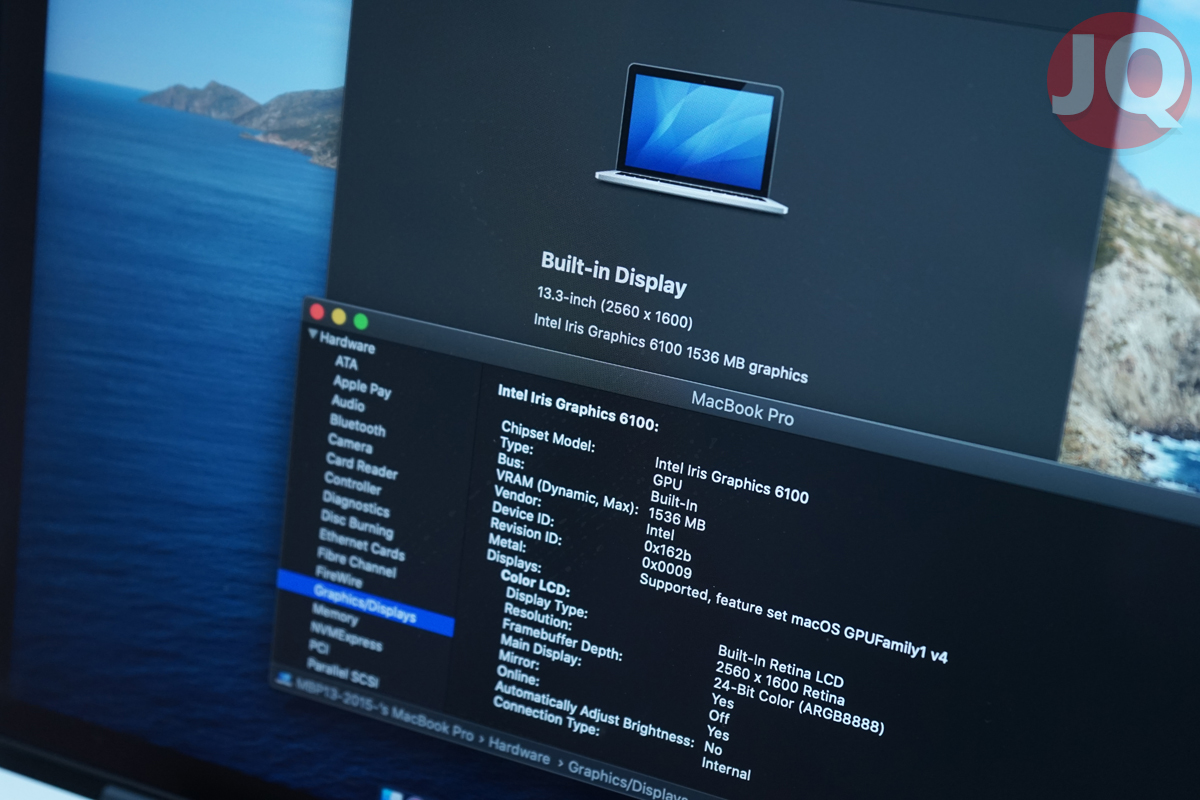Open the Card Reader sidebar entry
1200x800 pixels.
point(361,465)
